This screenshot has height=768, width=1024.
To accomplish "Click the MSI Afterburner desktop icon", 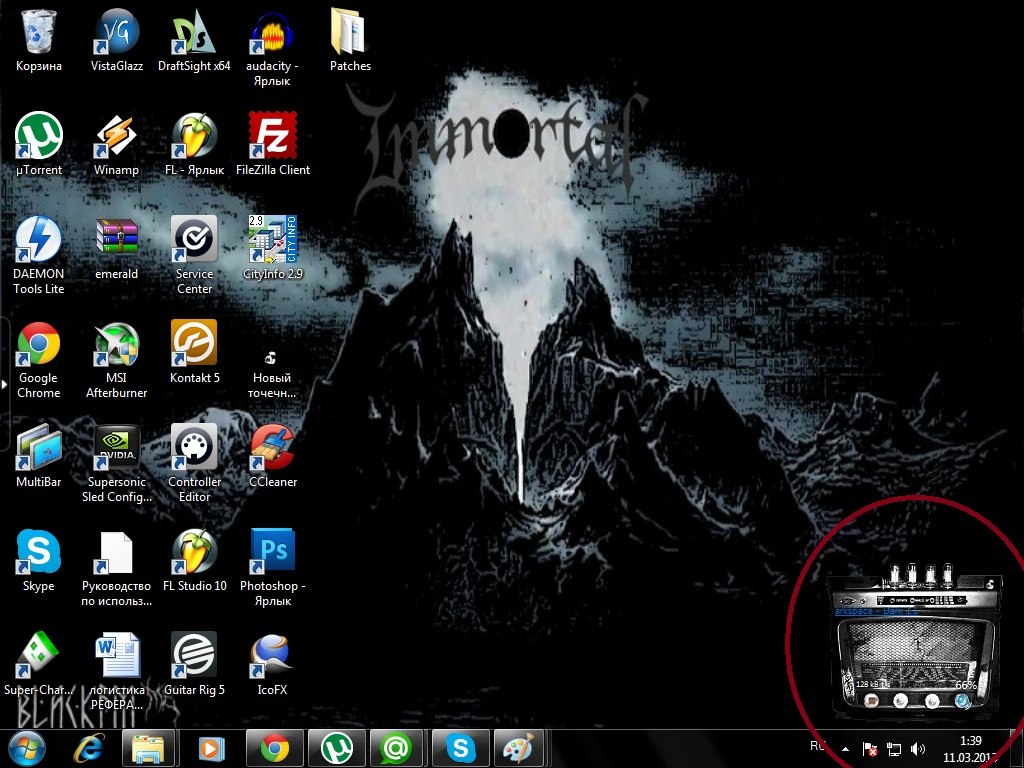I will (x=116, y=360).
